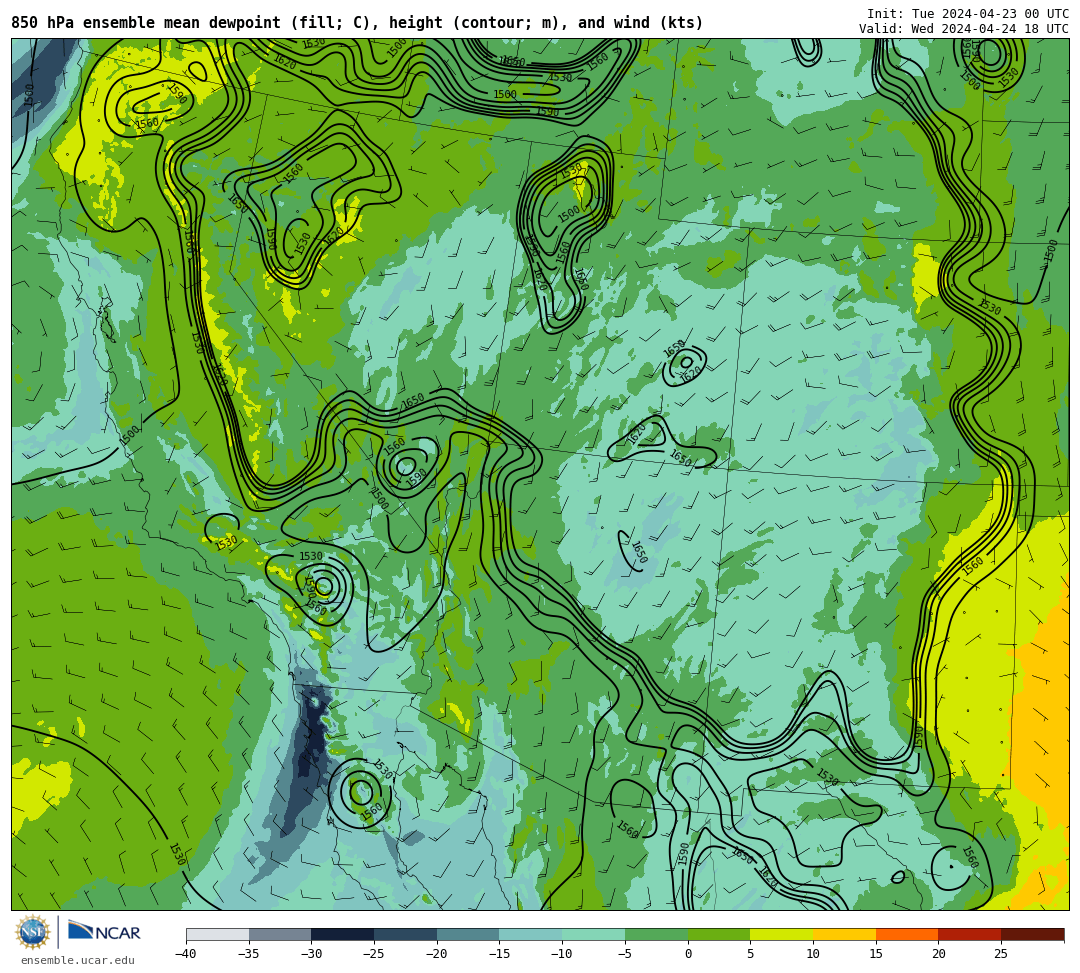Pick the olive green 0 to 5 colorbar segment
The image size is (1080, 973).
click(x=718, y=934)
